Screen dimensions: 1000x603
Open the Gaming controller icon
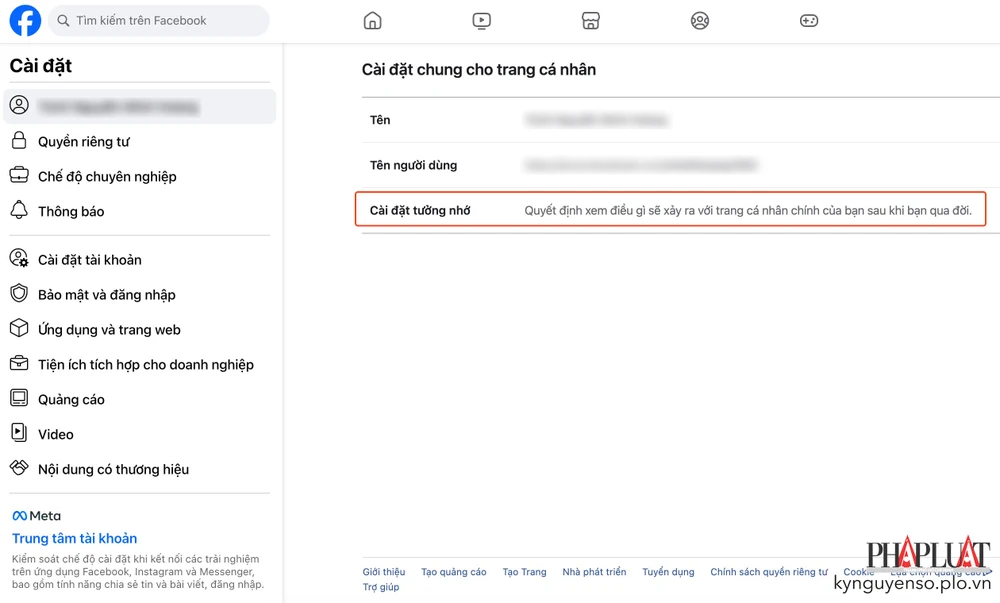pyautogui.click(x=809, y=20)
